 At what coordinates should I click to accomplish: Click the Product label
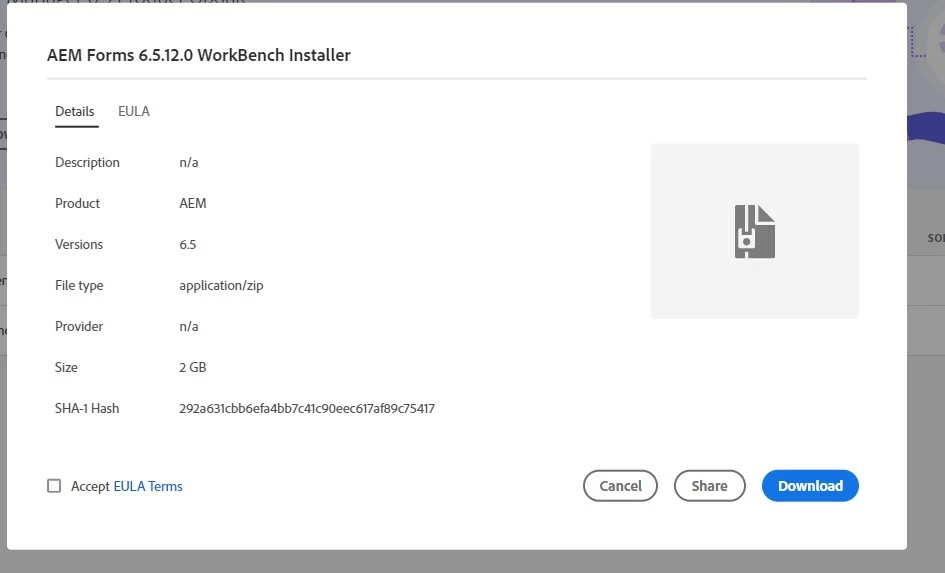[x=77, y=204]
